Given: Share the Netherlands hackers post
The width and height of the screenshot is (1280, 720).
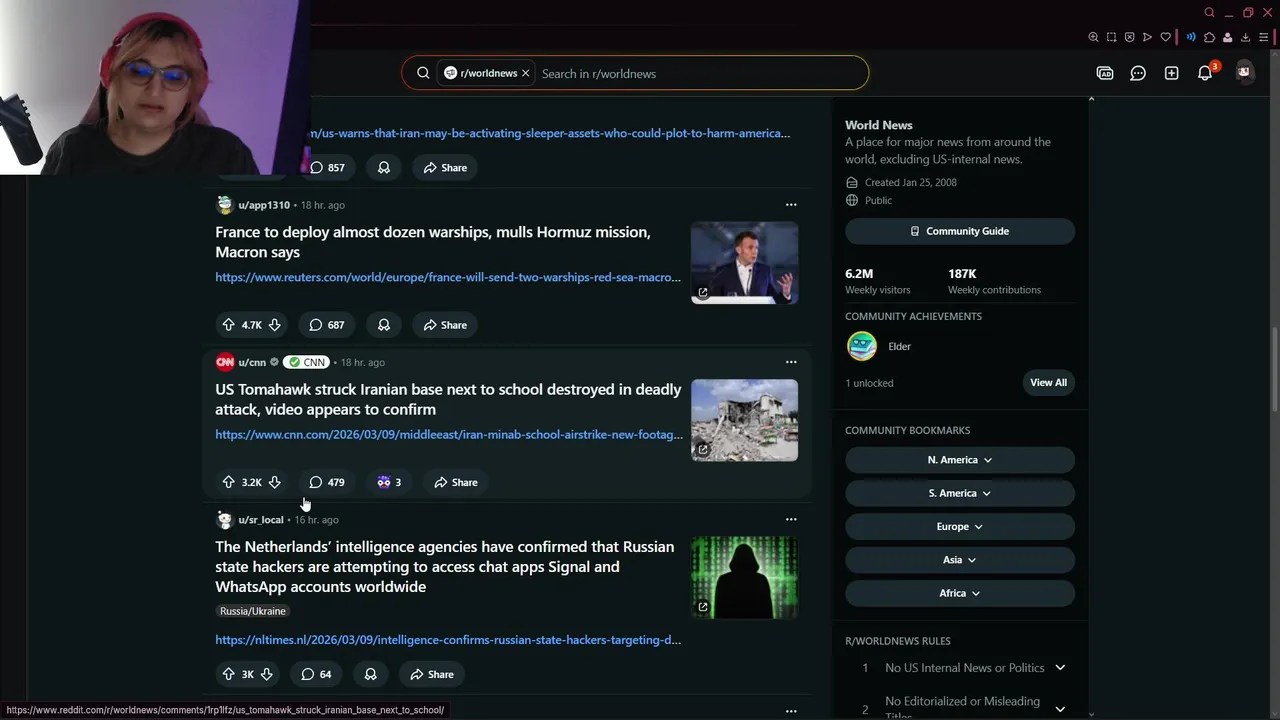Looking at the screenshot, I should [432, 674].
